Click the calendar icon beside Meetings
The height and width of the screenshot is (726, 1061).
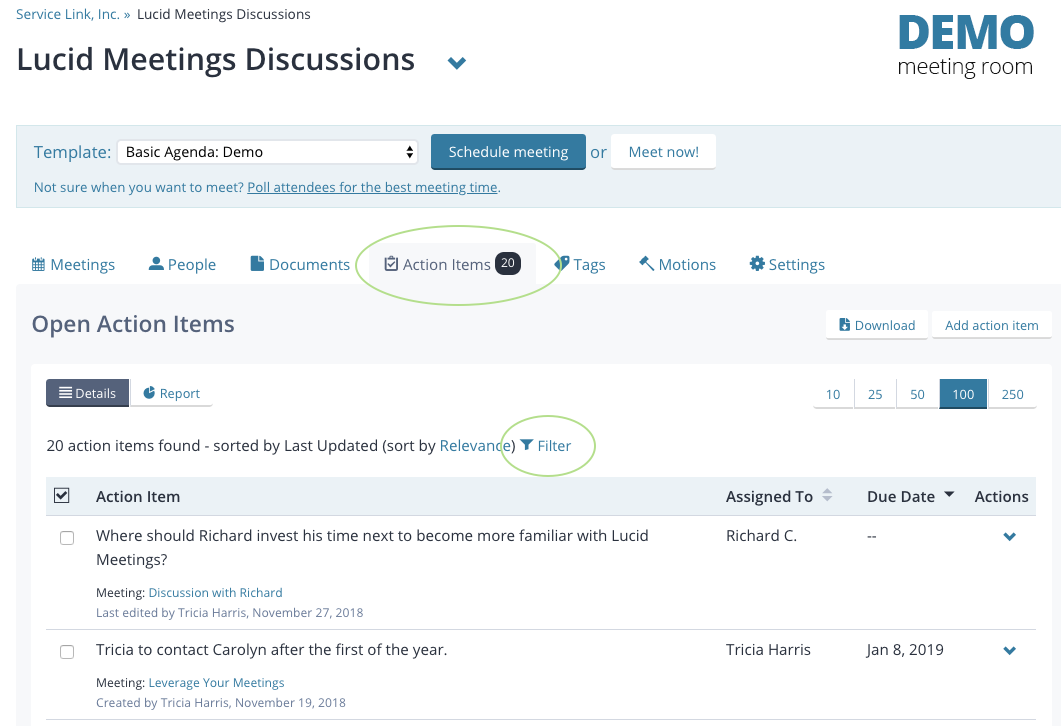(x=39, y=264)
